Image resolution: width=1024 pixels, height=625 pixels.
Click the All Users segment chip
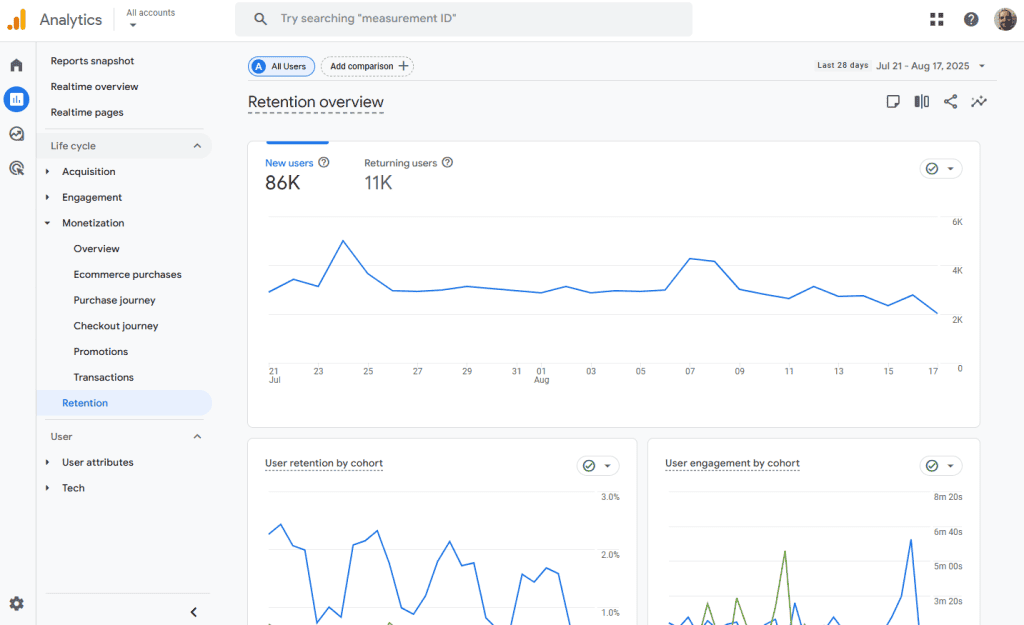pyautogui.click(x=282, y=67)
